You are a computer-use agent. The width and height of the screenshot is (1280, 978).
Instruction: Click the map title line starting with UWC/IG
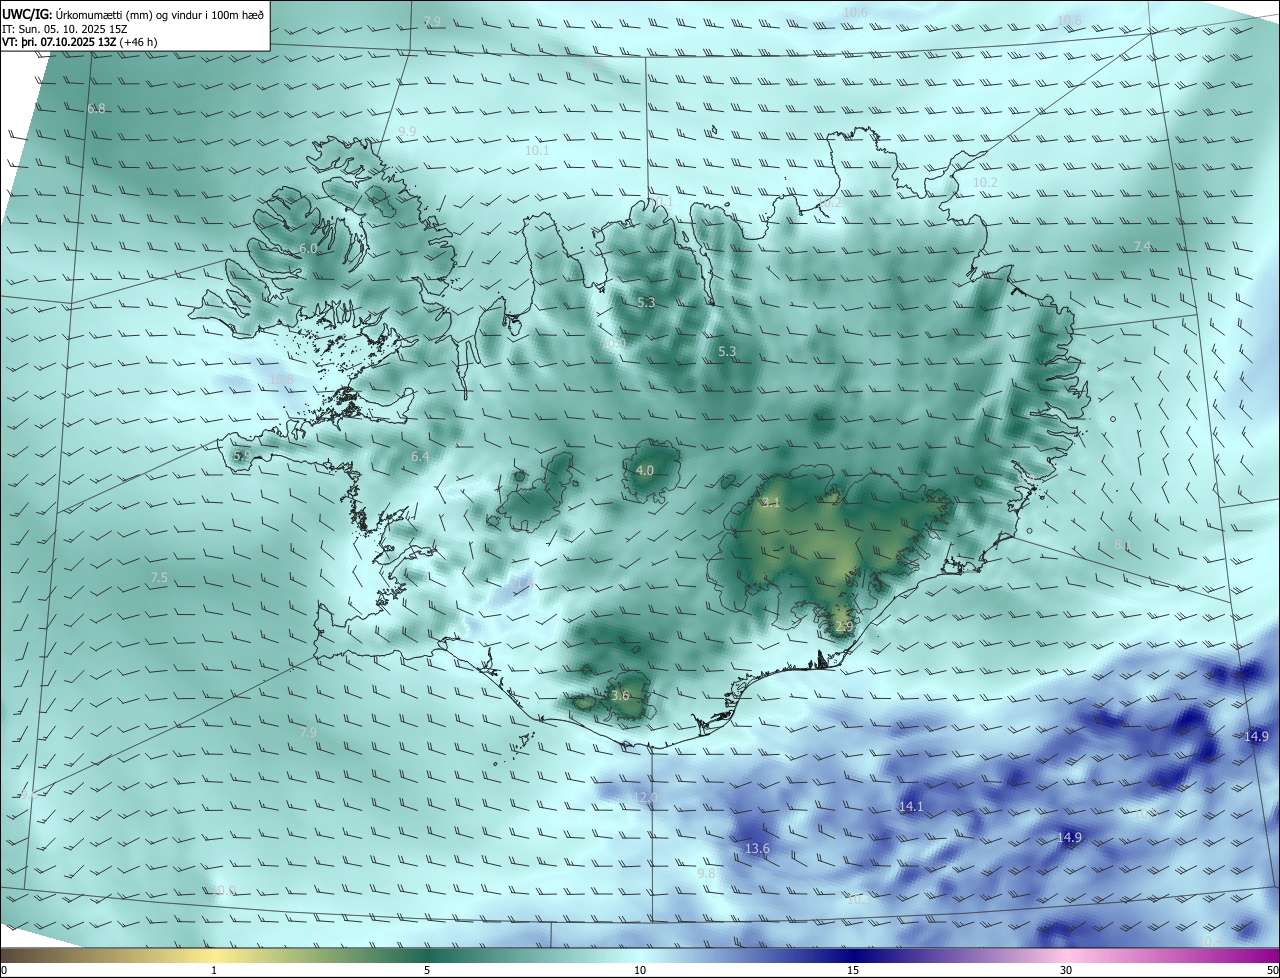click(133, 14)
